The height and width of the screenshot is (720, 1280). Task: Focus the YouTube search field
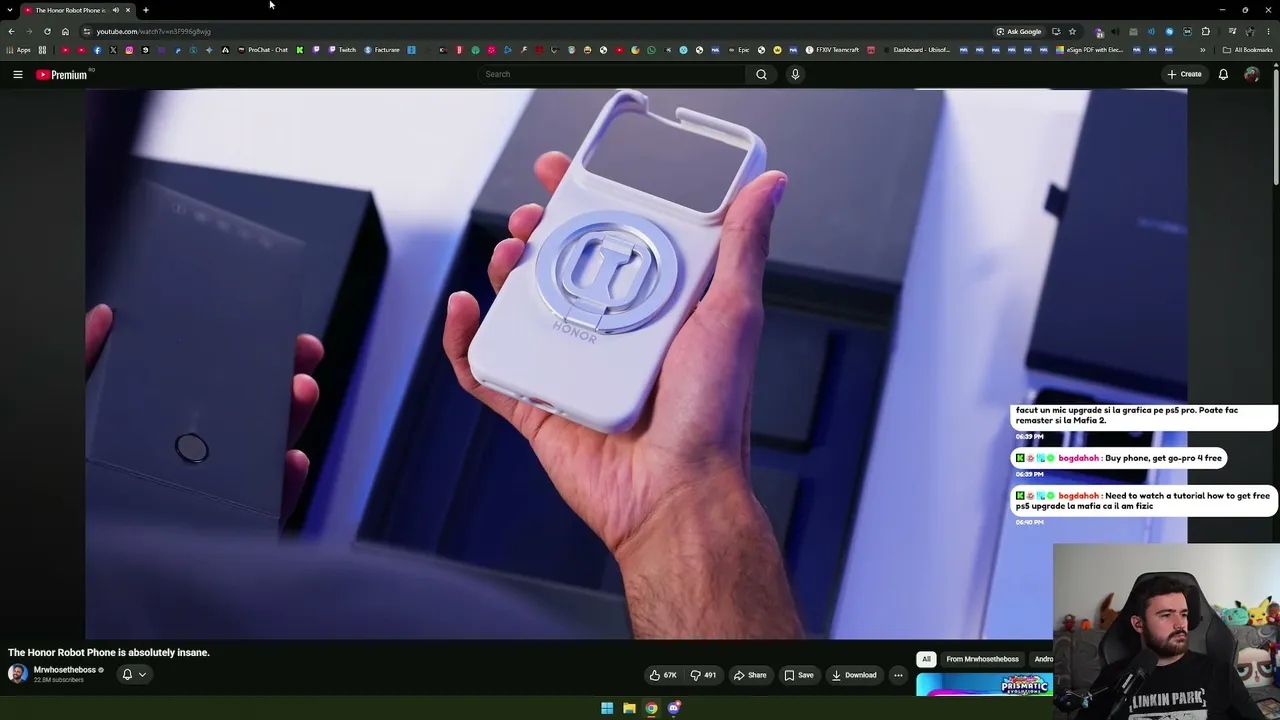[x=612, y=74]
